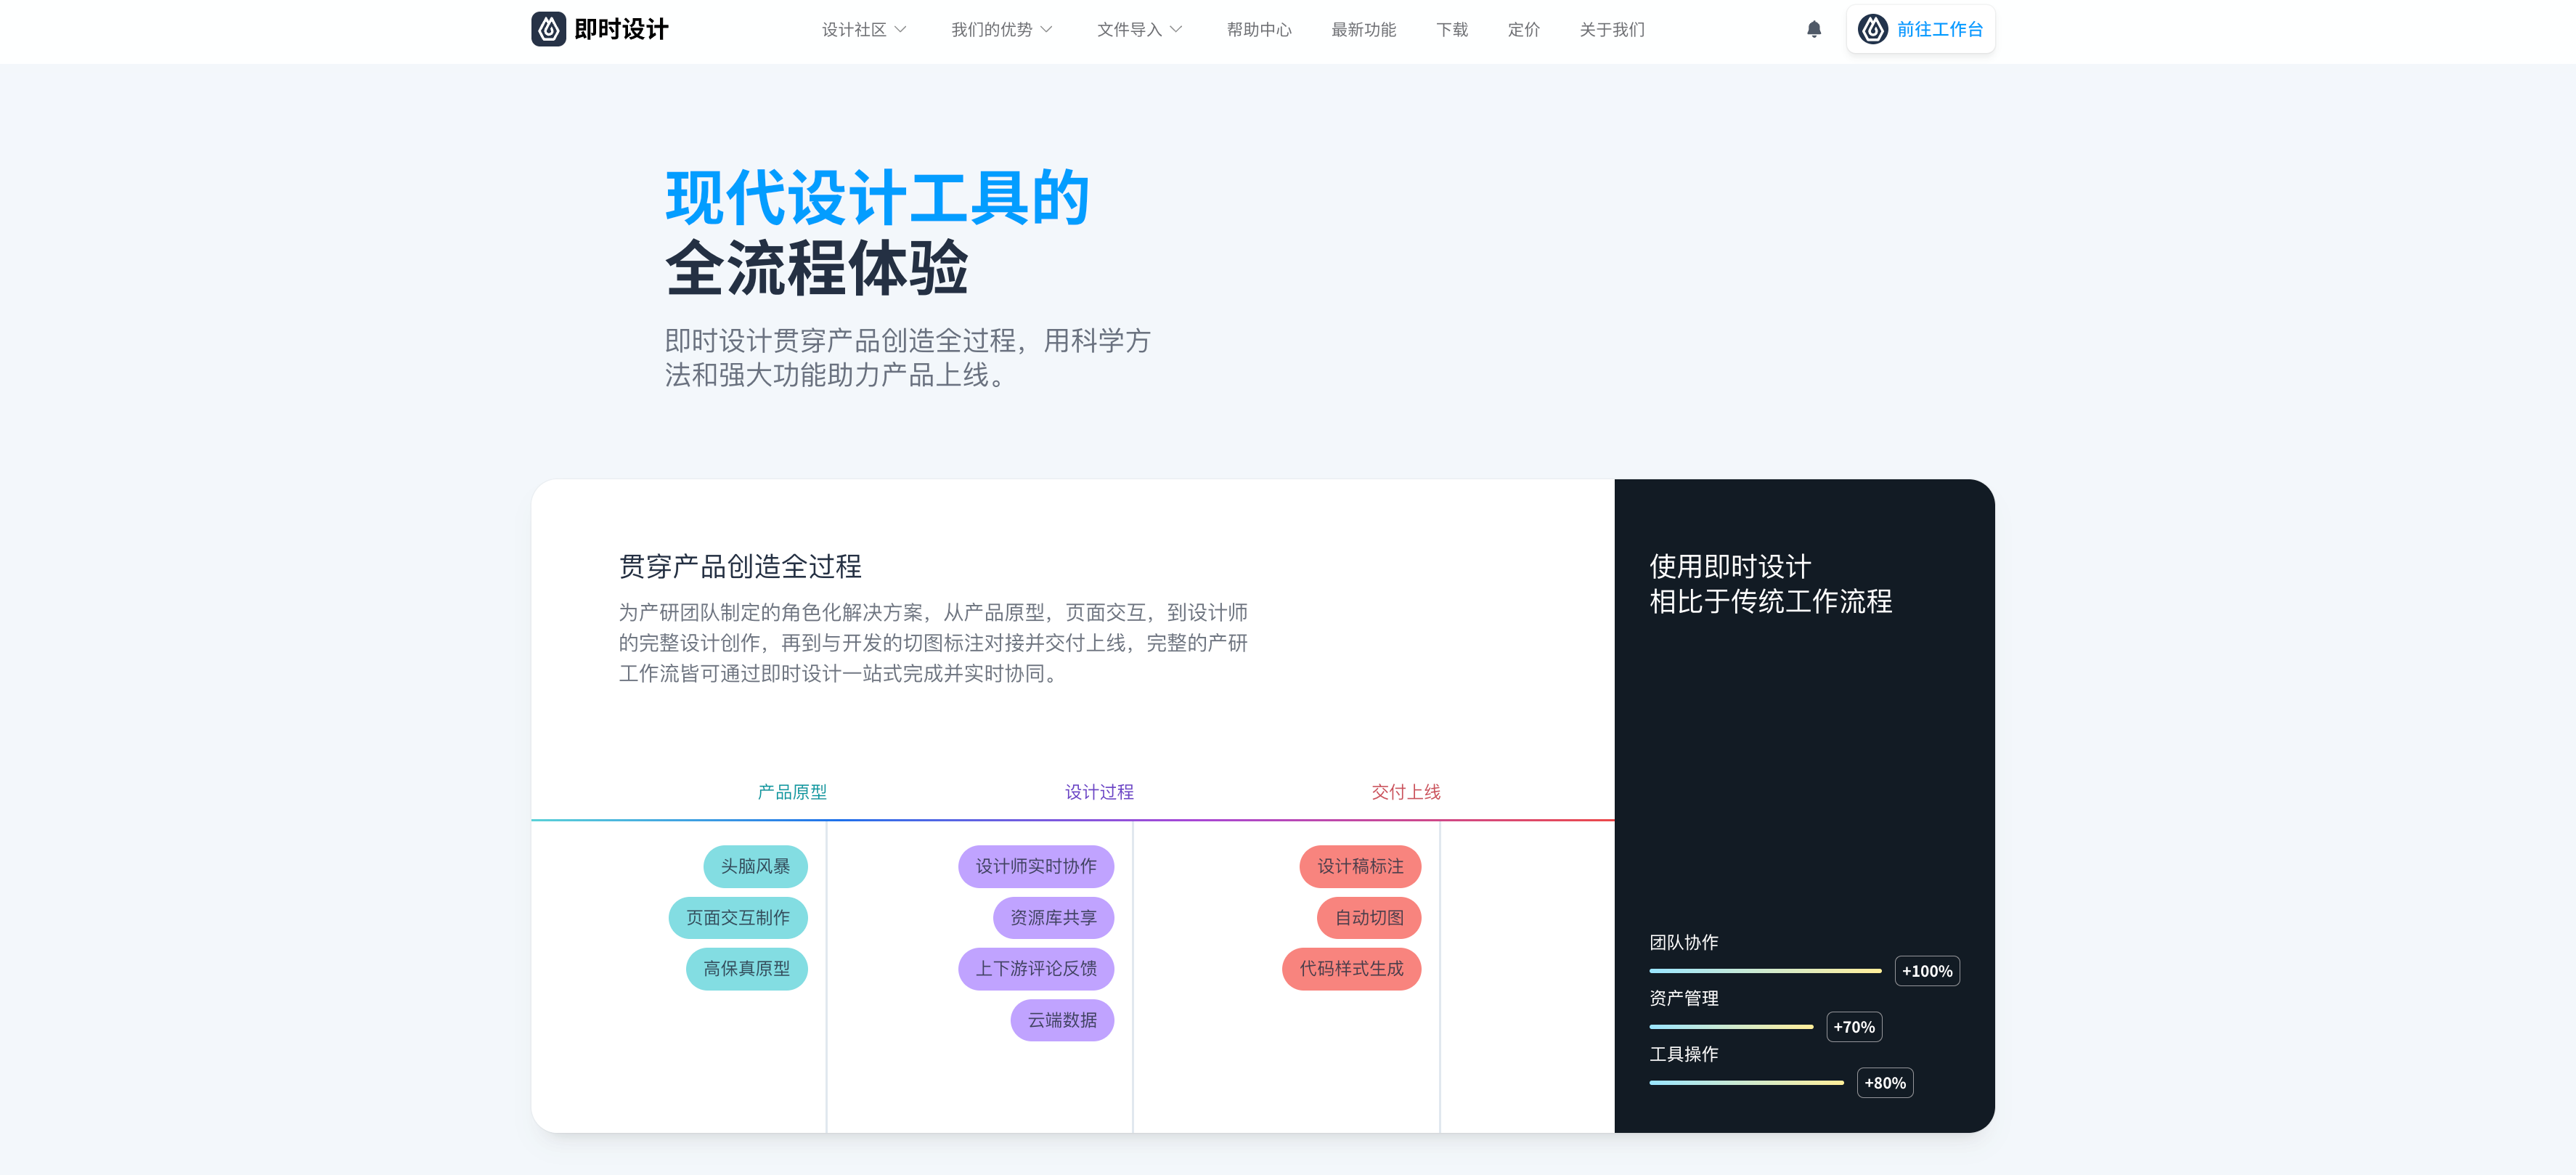Click the 前往工作台 button text
2576x1175 pixels.
point(1939,29)
